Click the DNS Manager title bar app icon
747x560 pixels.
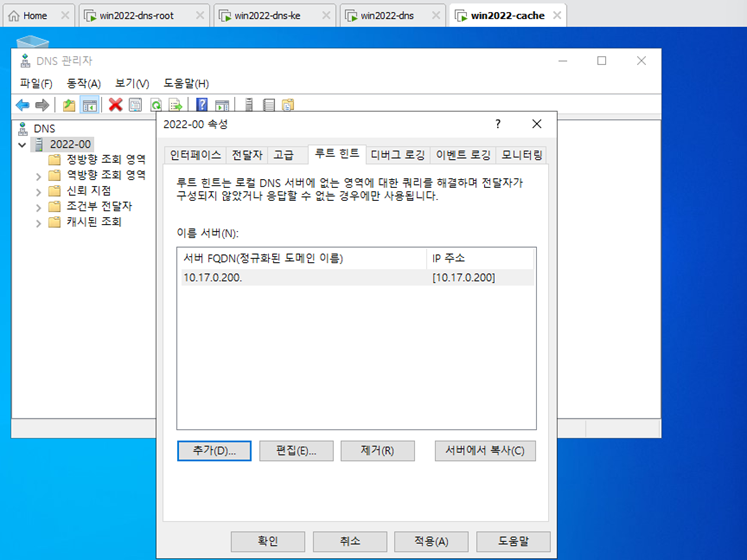25,61
